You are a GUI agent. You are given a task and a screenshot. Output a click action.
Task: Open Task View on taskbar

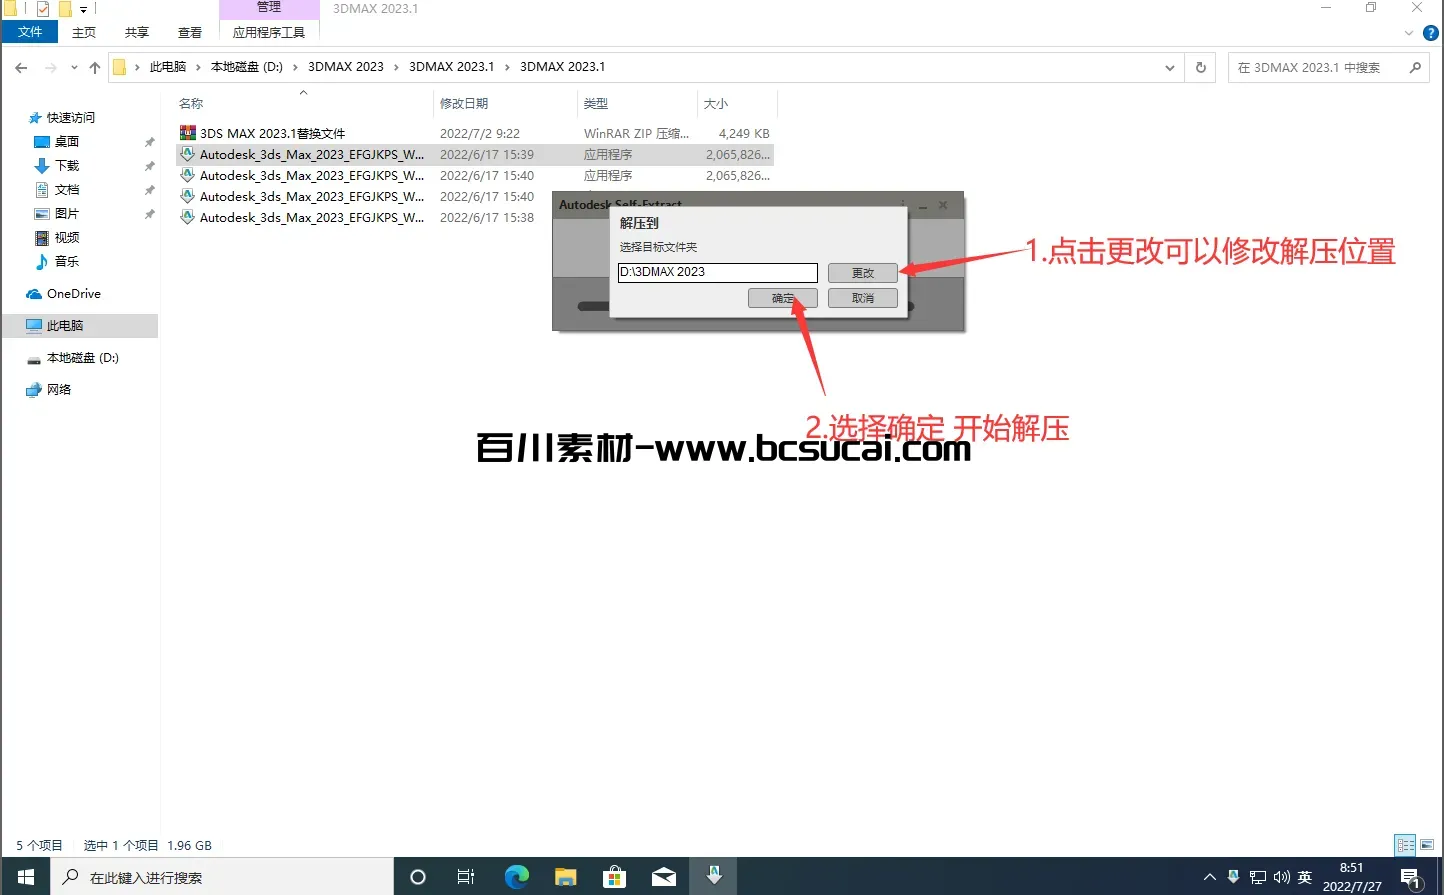click(466, 877)
